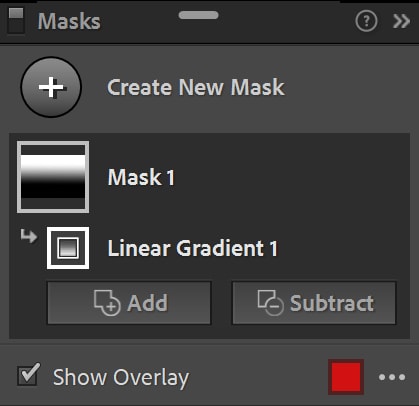Click the Masks panel drag handle

199,15
